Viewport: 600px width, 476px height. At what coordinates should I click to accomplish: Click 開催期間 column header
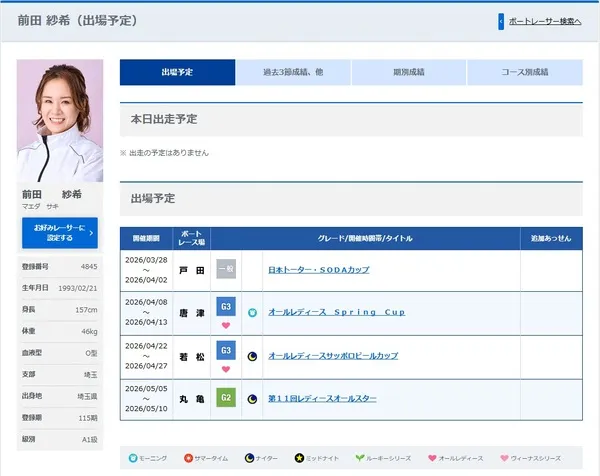pyautogui.click(x=146, y=238)
